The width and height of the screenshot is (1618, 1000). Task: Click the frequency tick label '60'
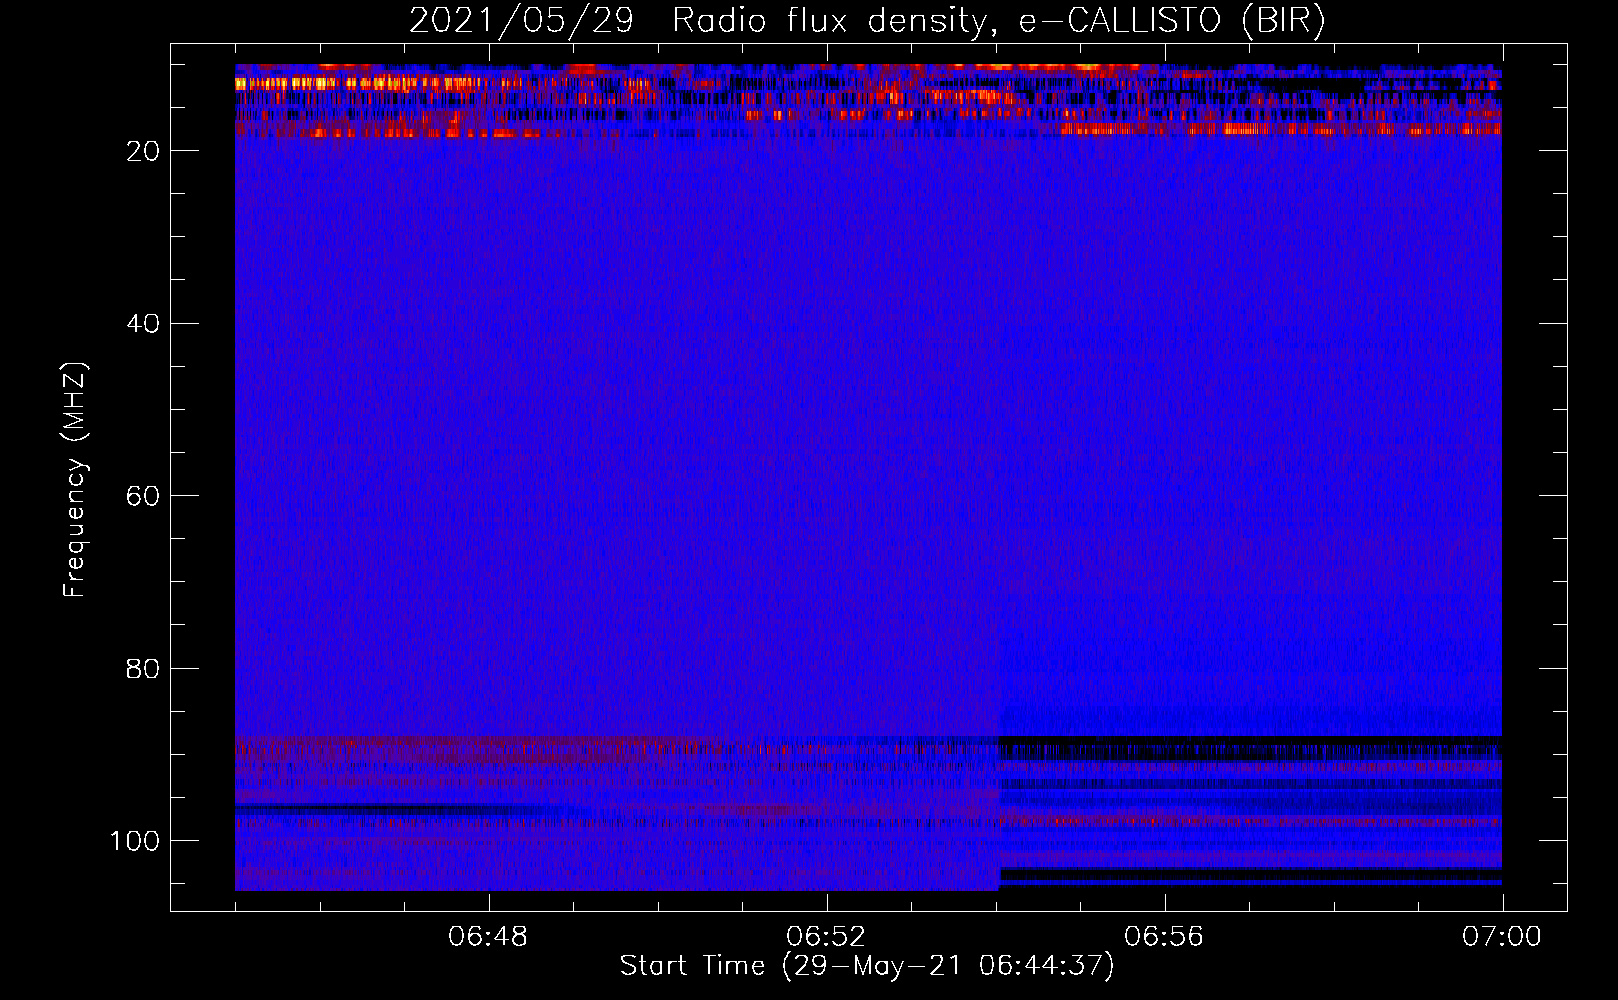pyautogui.click(x=144, y=496)
